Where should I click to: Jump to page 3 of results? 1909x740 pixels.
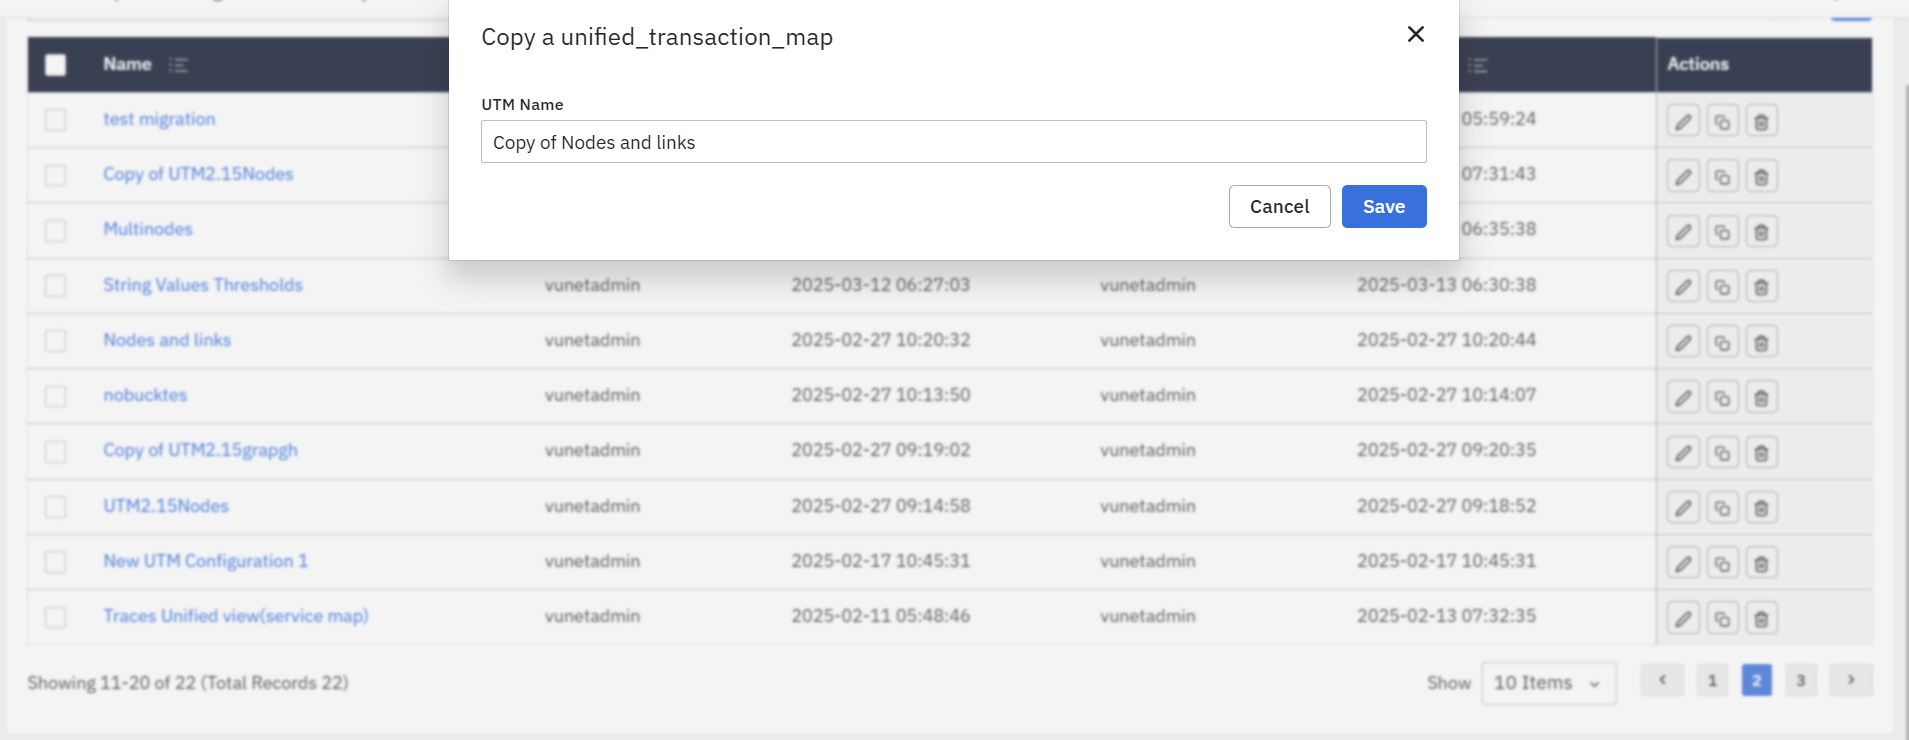[x=1800, y=680]
